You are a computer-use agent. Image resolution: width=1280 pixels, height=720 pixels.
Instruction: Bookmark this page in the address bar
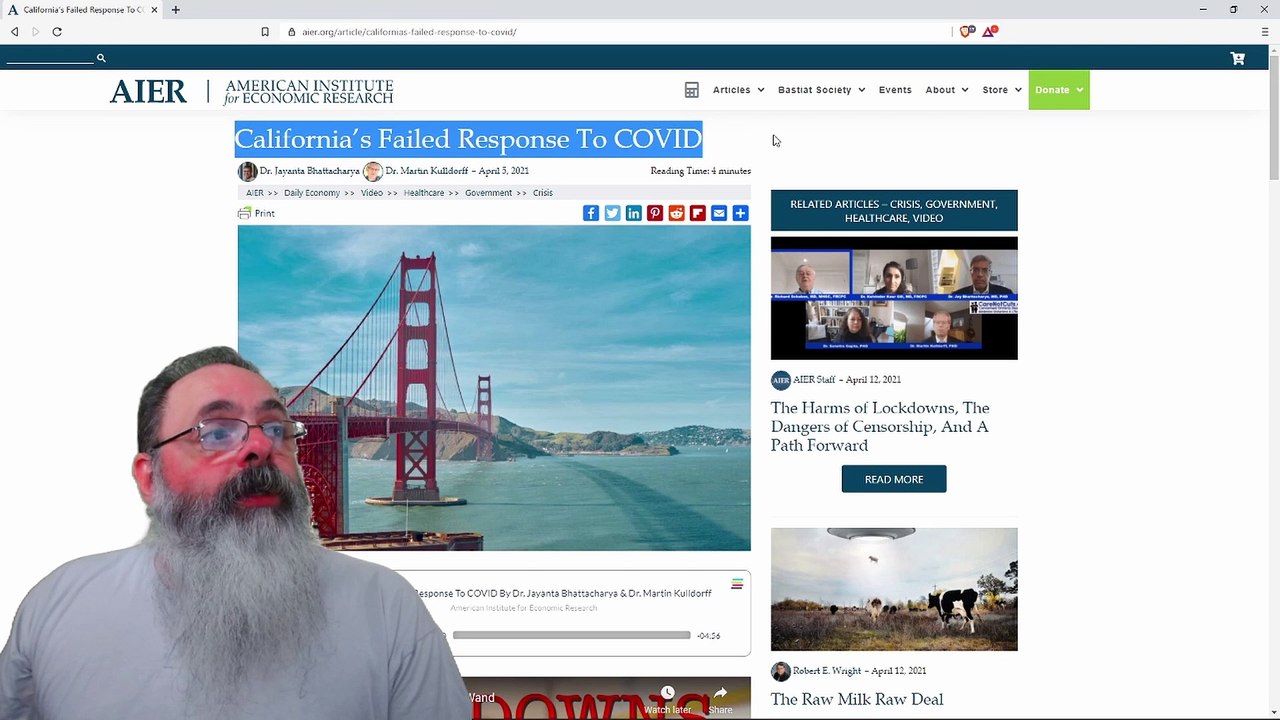click(x=265, y=32)
